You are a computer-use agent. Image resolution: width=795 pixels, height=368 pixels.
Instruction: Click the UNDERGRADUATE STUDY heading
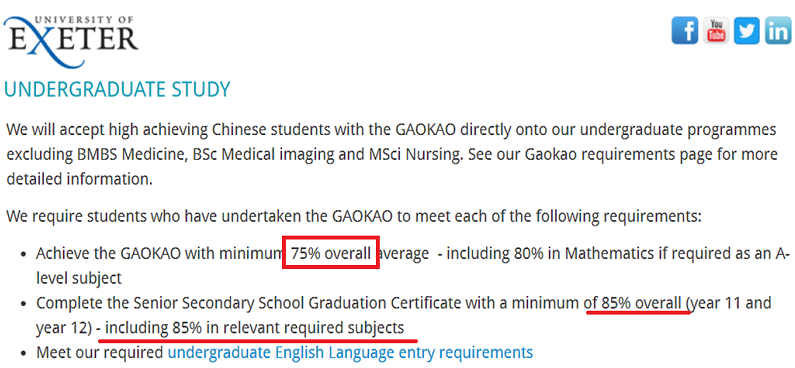click(x=117, y=89)
